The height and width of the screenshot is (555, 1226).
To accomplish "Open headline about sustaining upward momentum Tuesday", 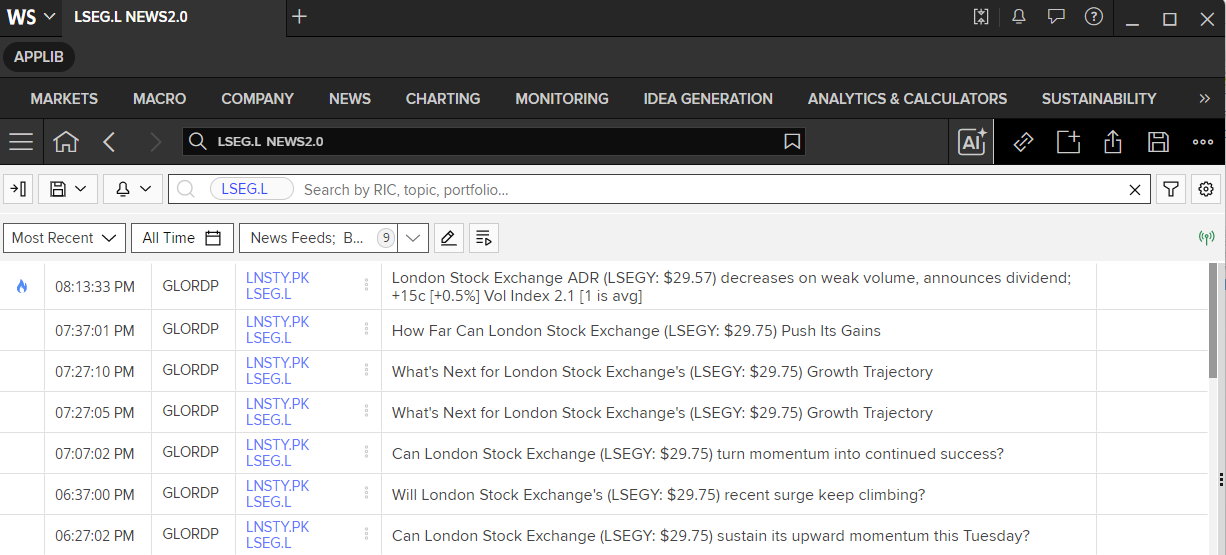I will [x=711, y=536].
